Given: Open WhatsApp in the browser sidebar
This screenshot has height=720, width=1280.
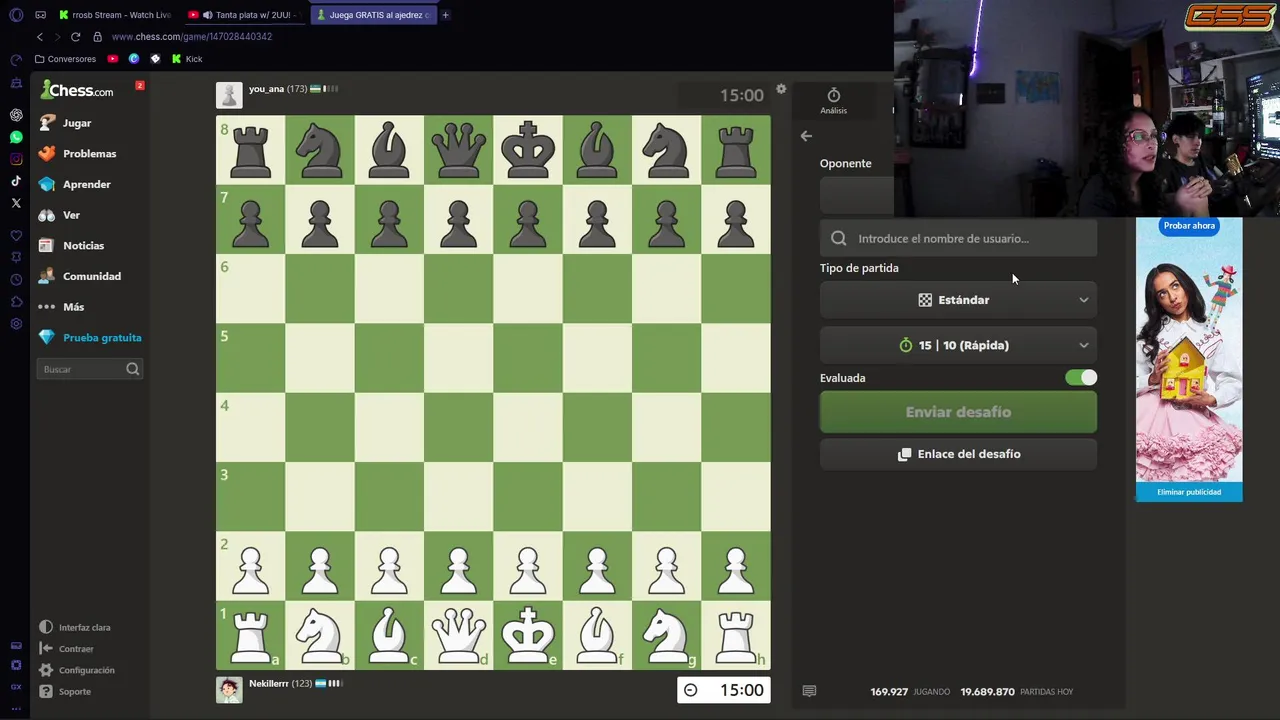Looking at the screenshot, I should pos(16,137).
